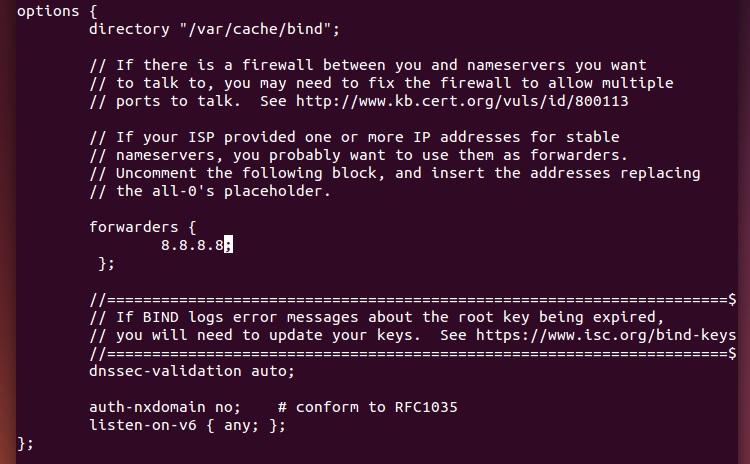Click the kb.cert.org vulnerability URL
The image size is (750, 464).
tap(462, 101)
